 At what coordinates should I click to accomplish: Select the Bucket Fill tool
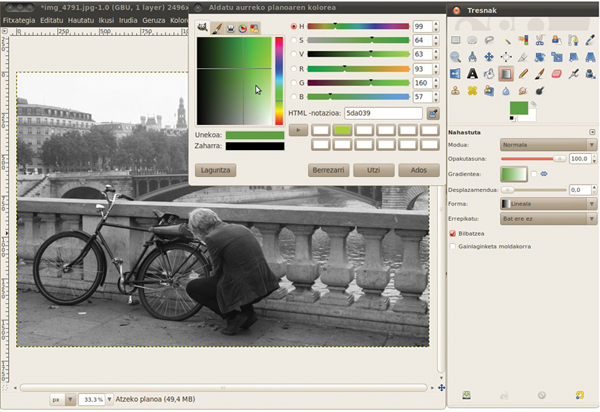489,74
